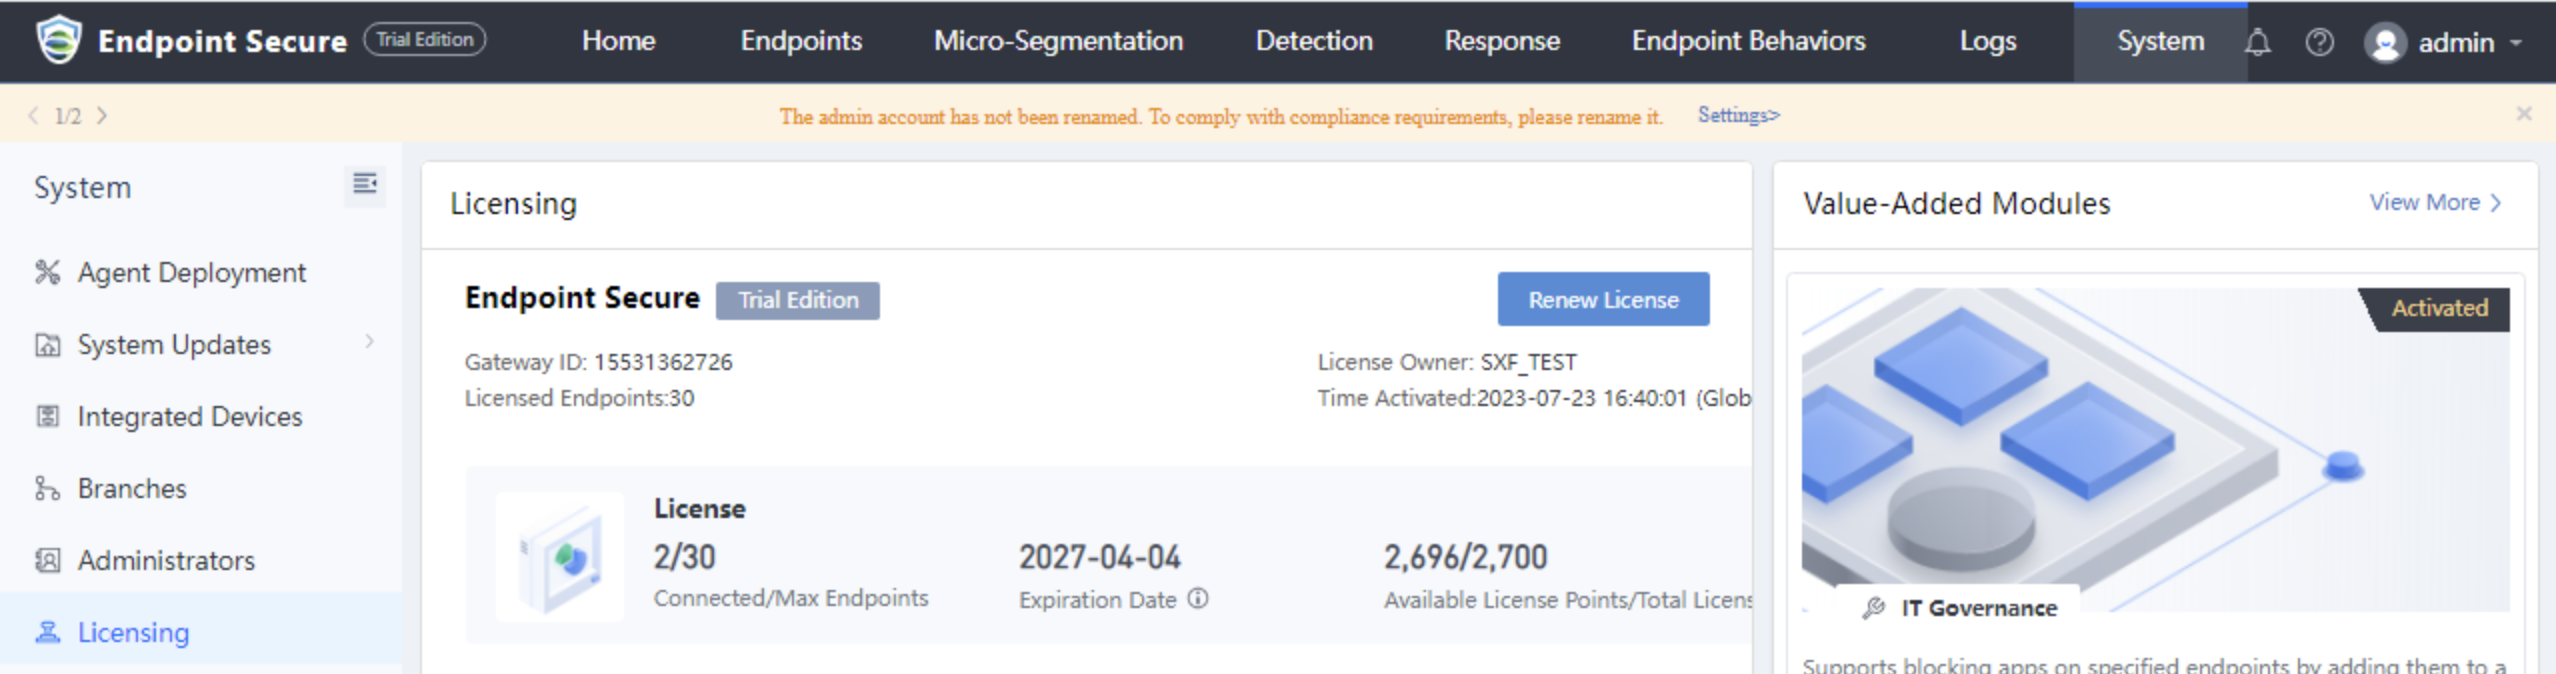Collapse the System sidebar menu icon

coord(365,184)
